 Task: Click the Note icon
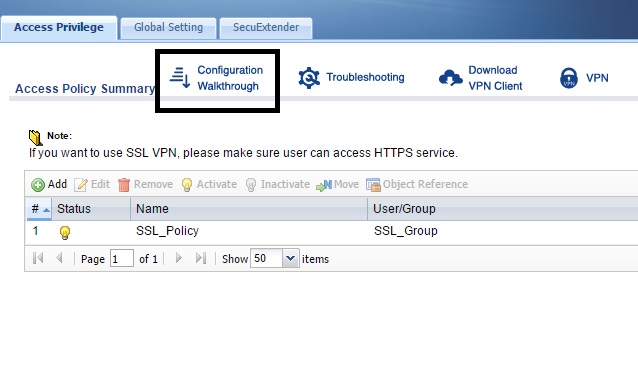point(35,138)
